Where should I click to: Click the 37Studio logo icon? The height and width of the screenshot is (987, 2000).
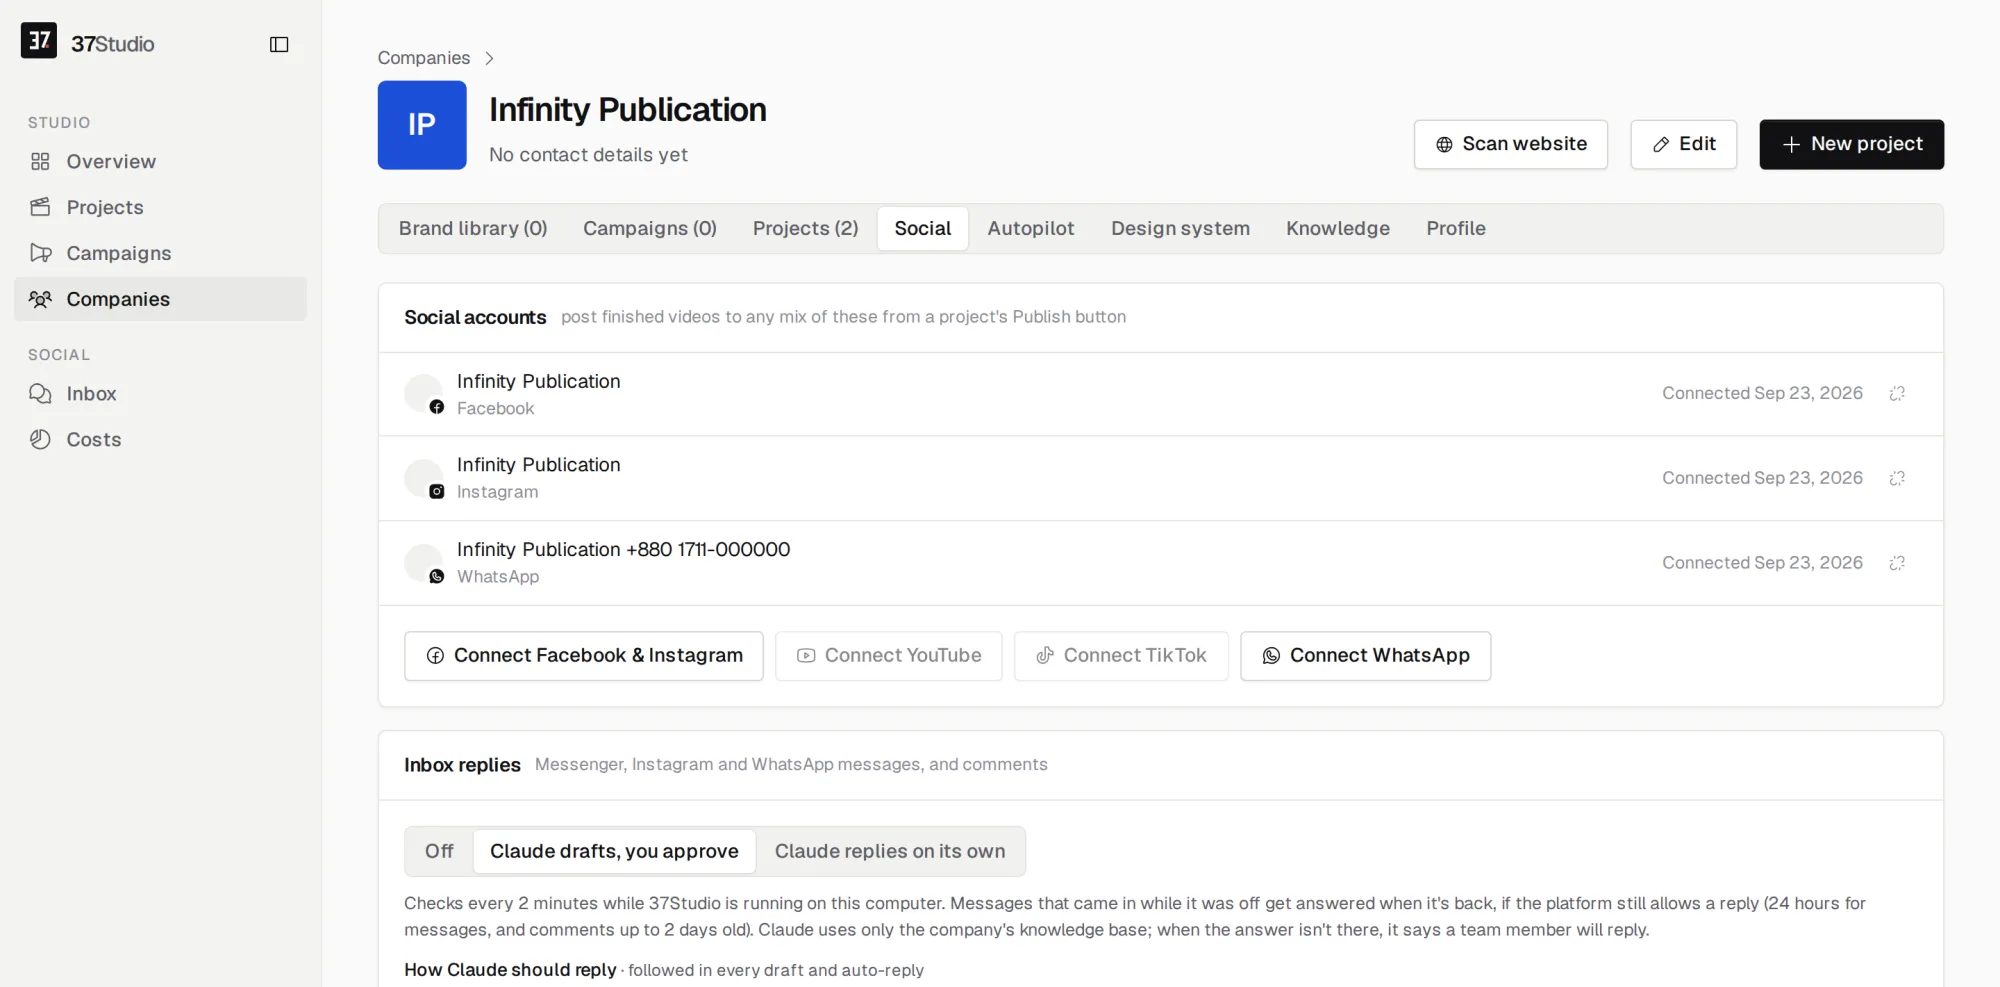(x=39, y=41)
